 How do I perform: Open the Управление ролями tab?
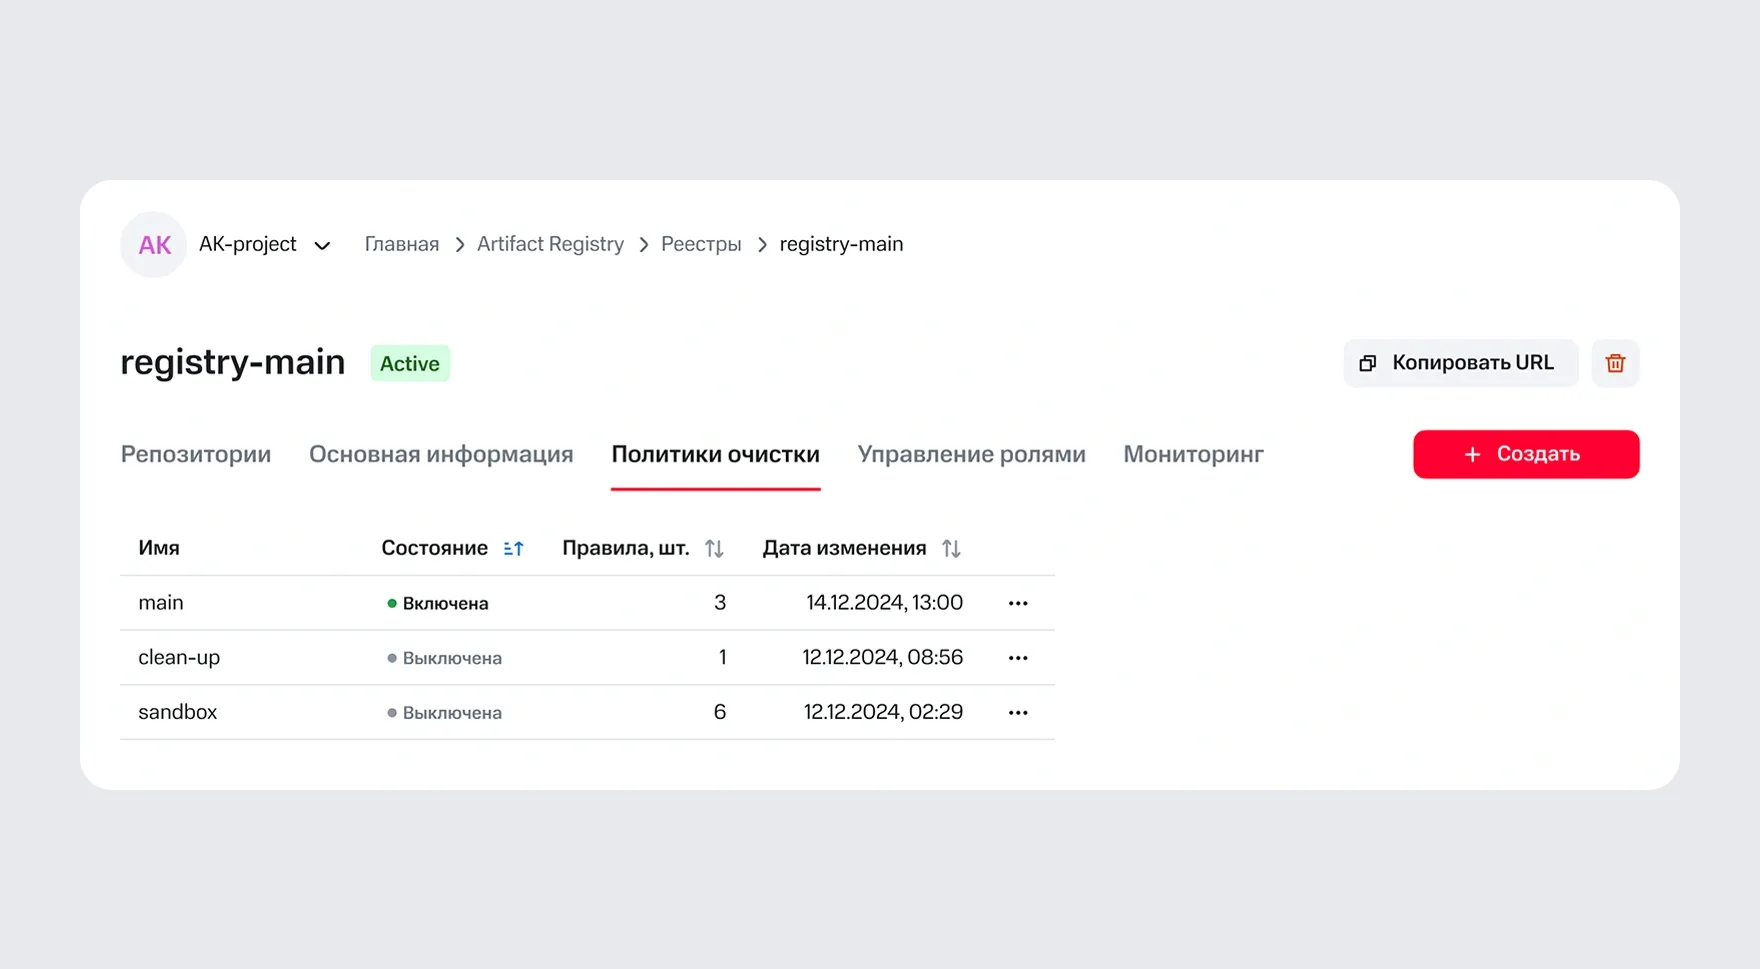972,454
